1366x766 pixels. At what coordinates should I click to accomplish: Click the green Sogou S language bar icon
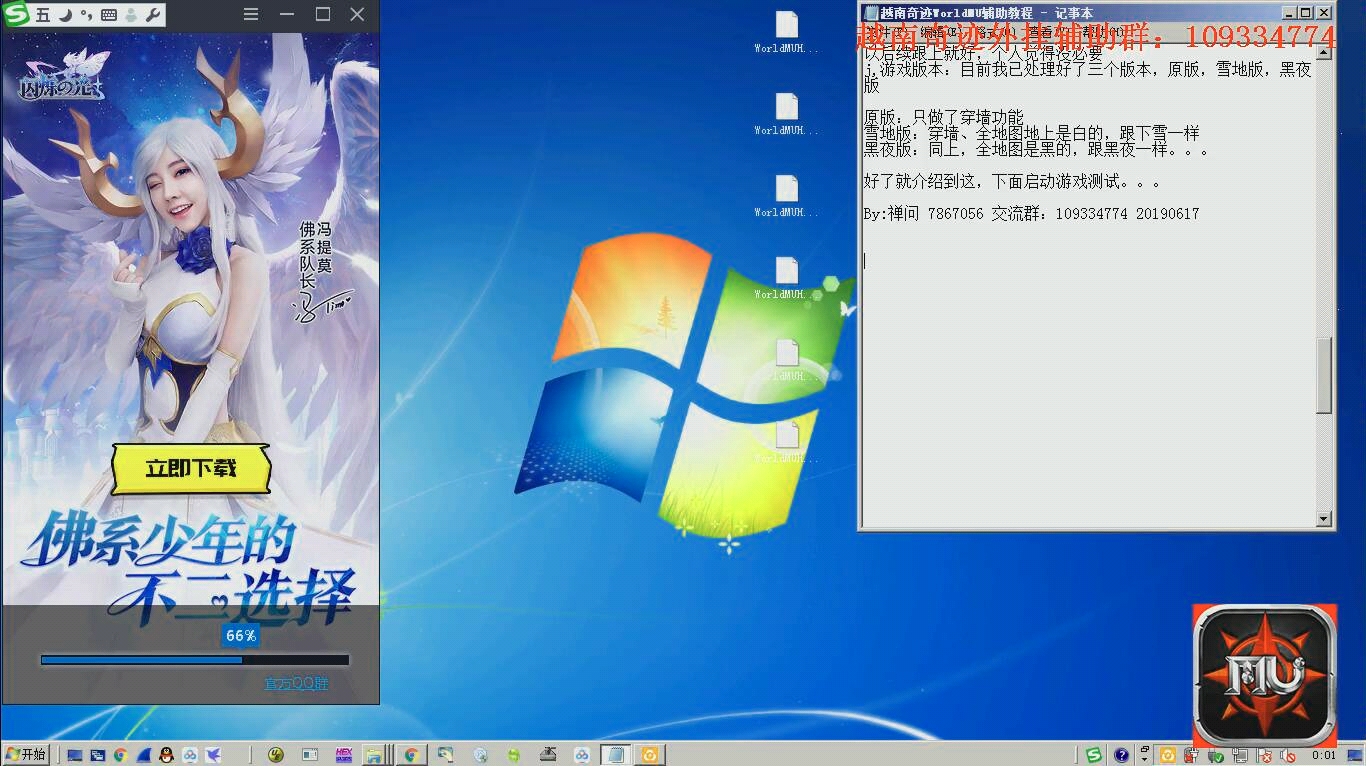[1093, 755]
